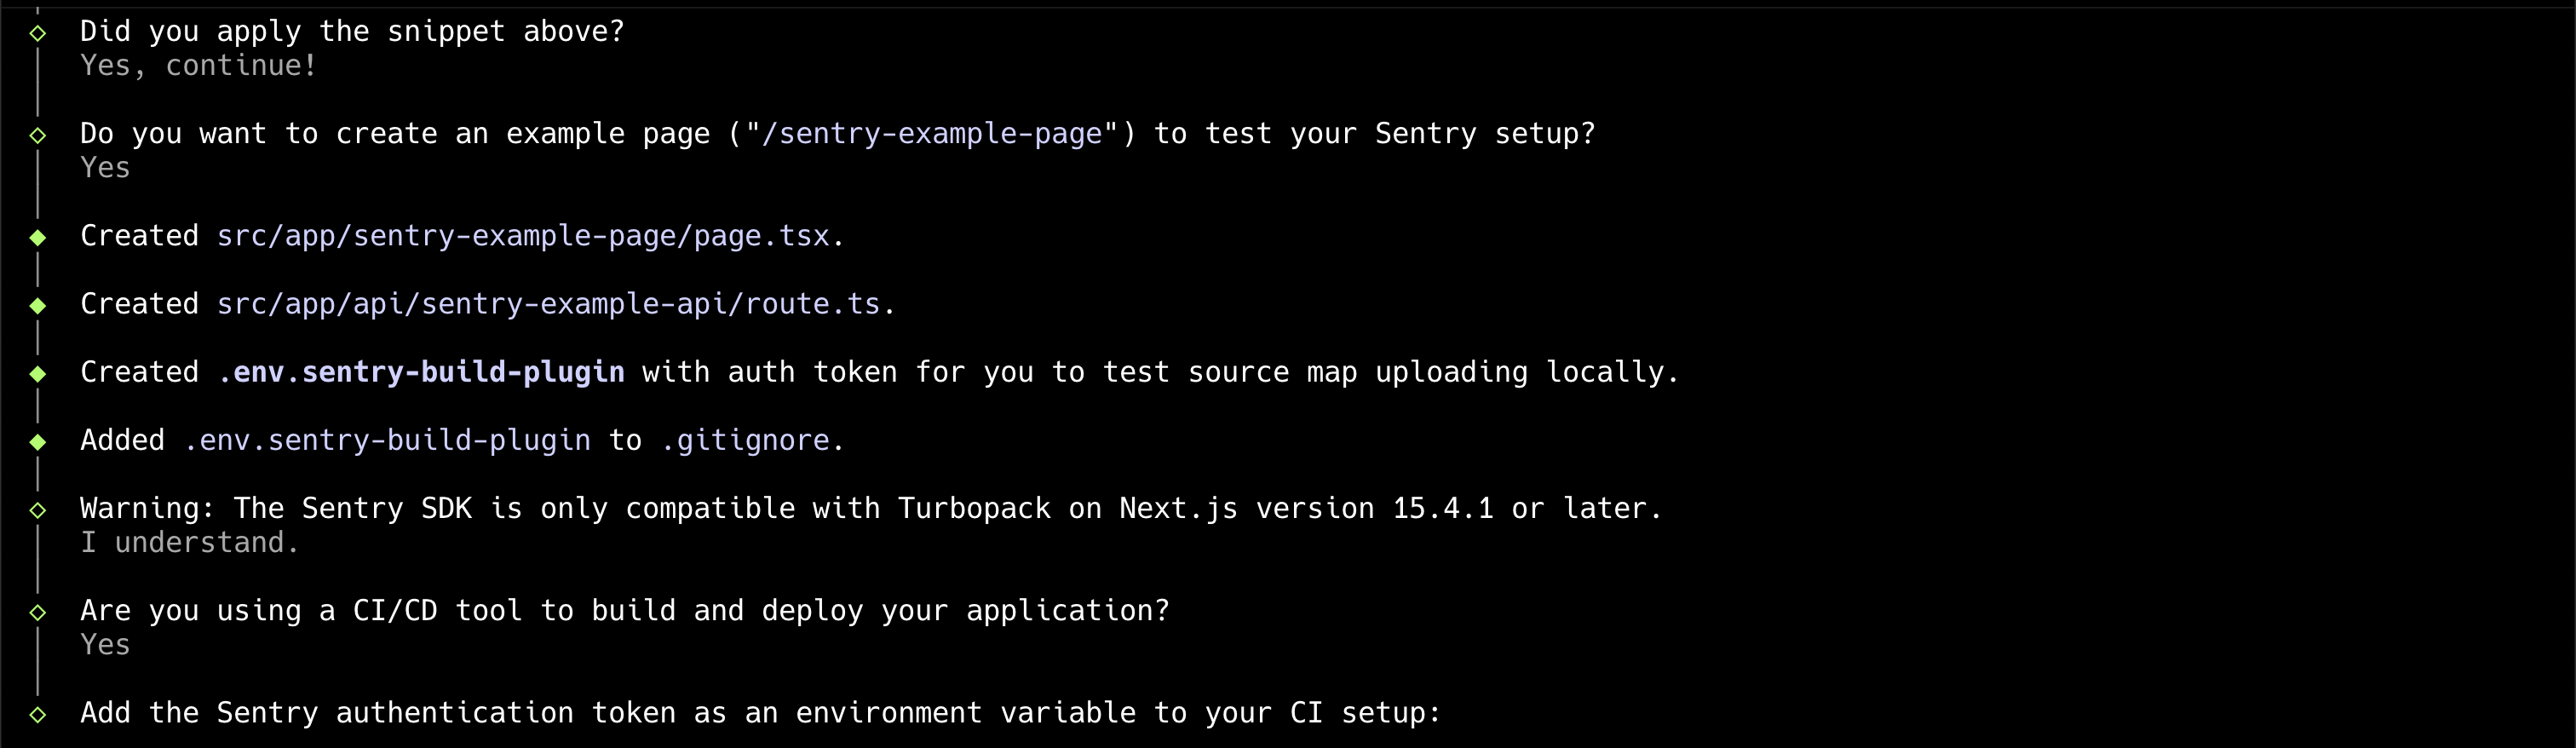
Task: Click the diamond beside the snippet question
Action: [38, 33]
